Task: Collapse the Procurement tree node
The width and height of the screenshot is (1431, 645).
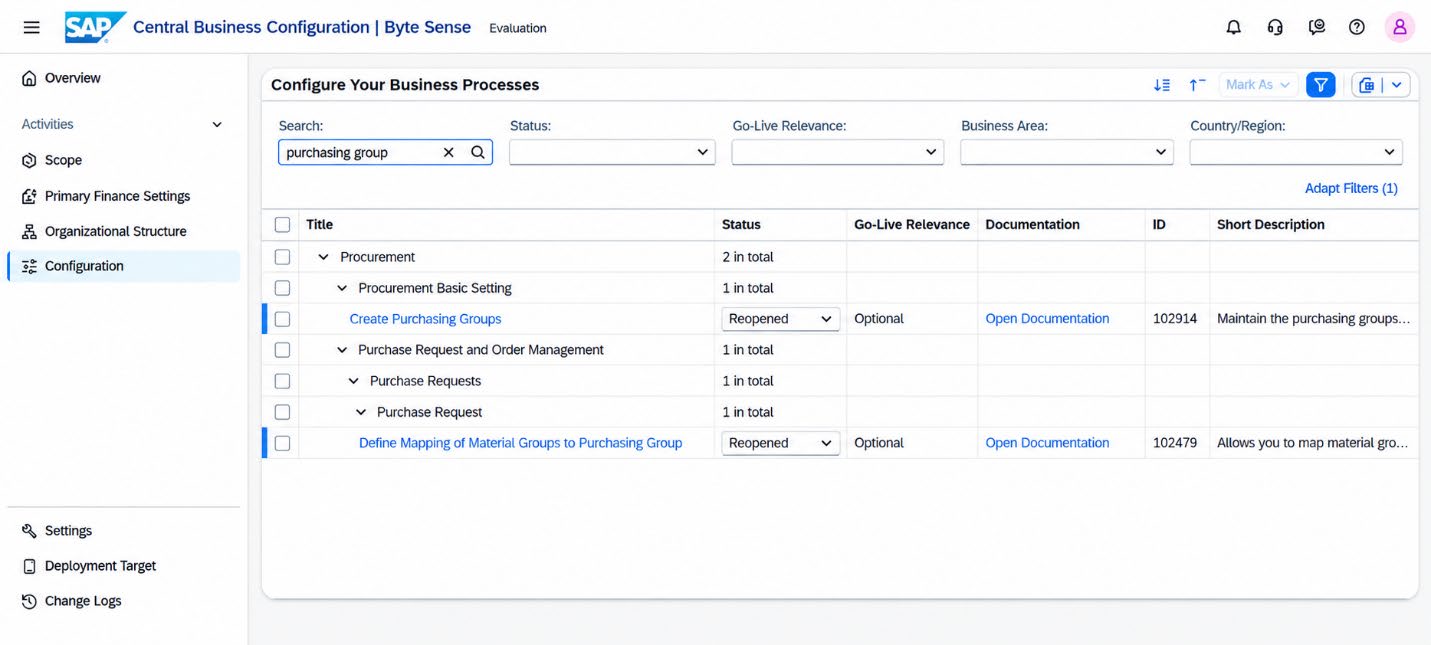Action: pos(323,257)
